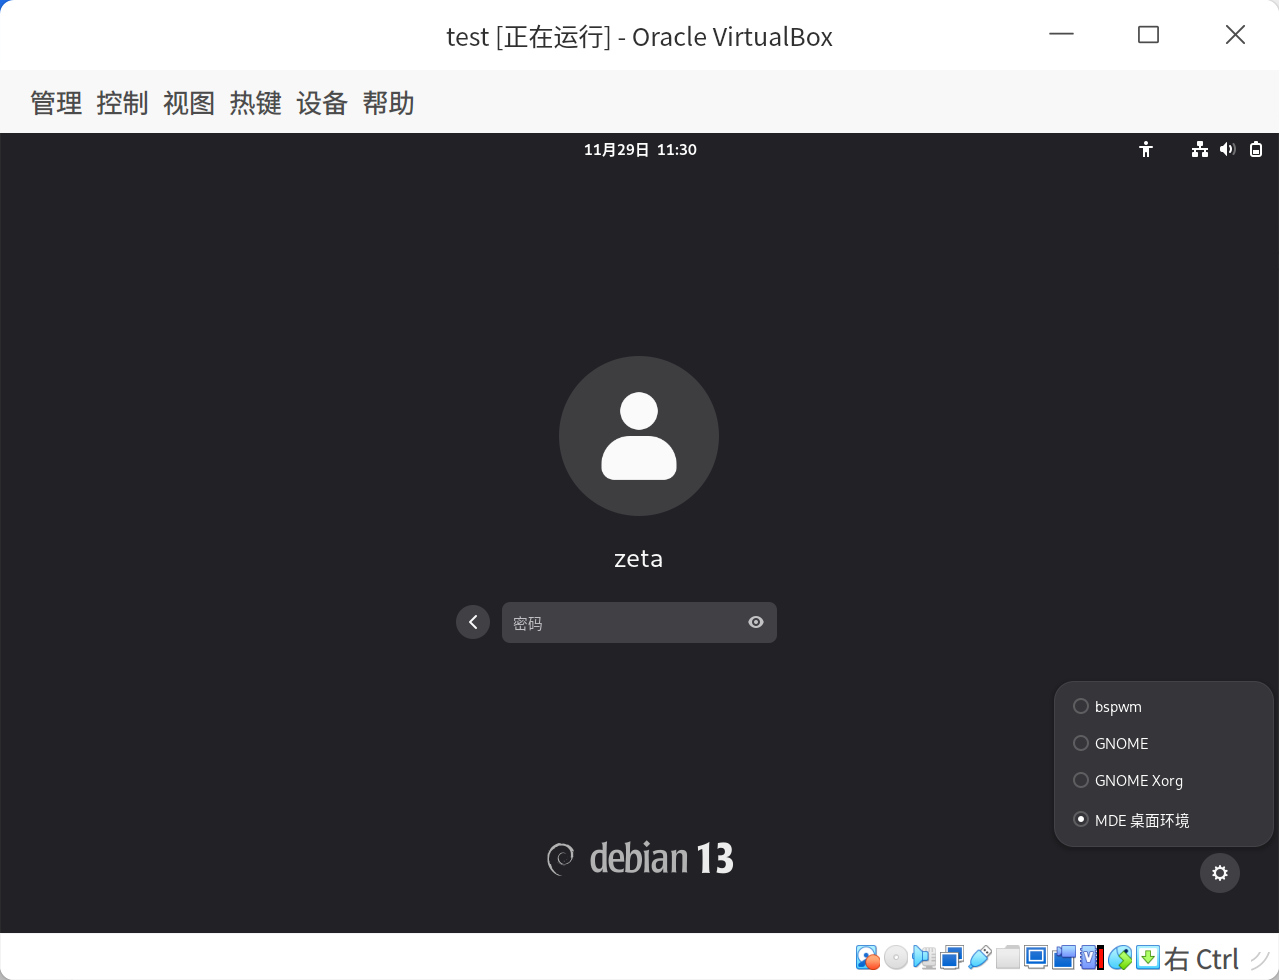Choose the GNOME session radio button
The image size is (1279, 980).
pyautogui.click(x=1081, y=743)
